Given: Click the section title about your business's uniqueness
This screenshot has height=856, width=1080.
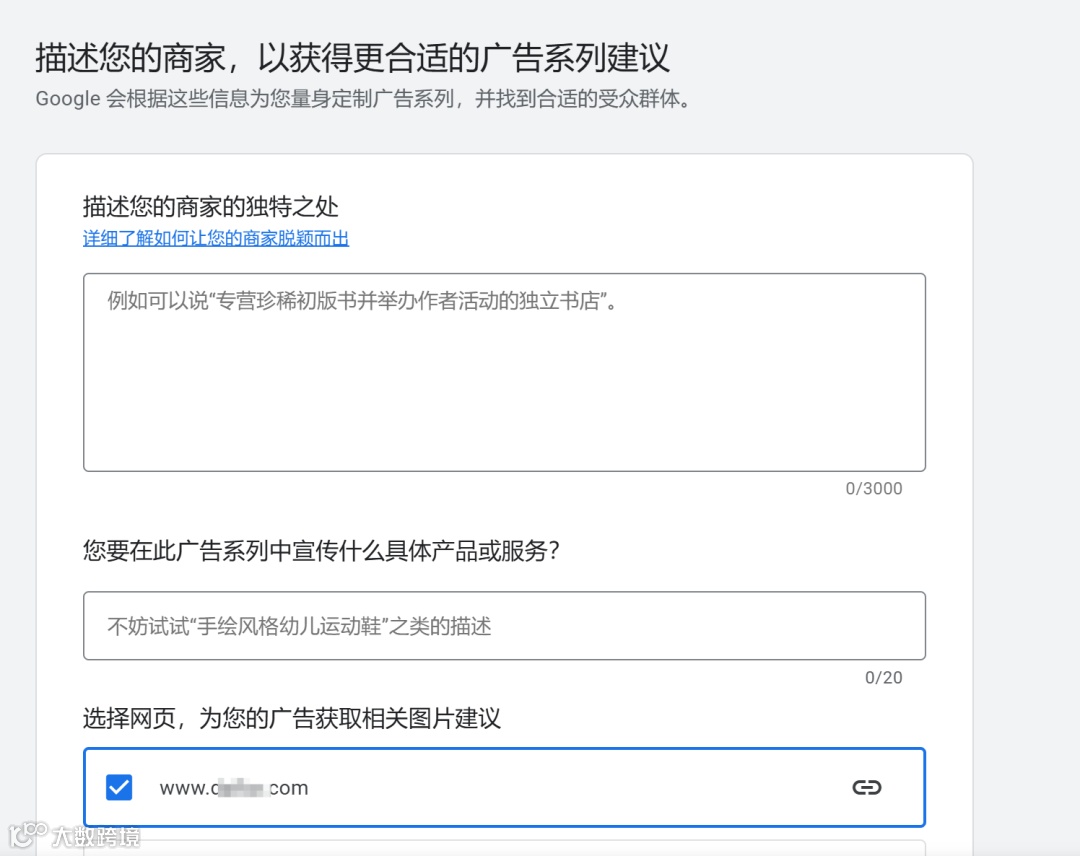Looking at the screenshot, I should click(x=211, y=207).
